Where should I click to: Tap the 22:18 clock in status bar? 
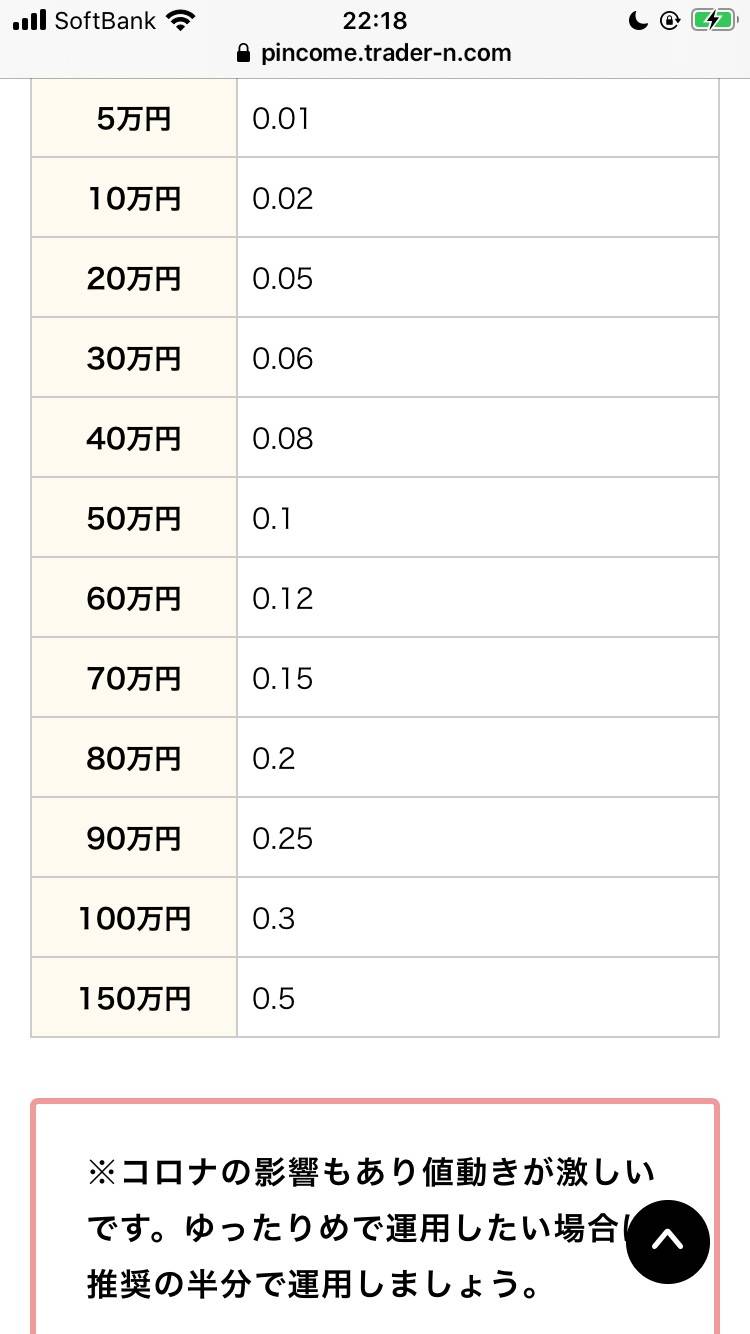(x=374, y=20)
